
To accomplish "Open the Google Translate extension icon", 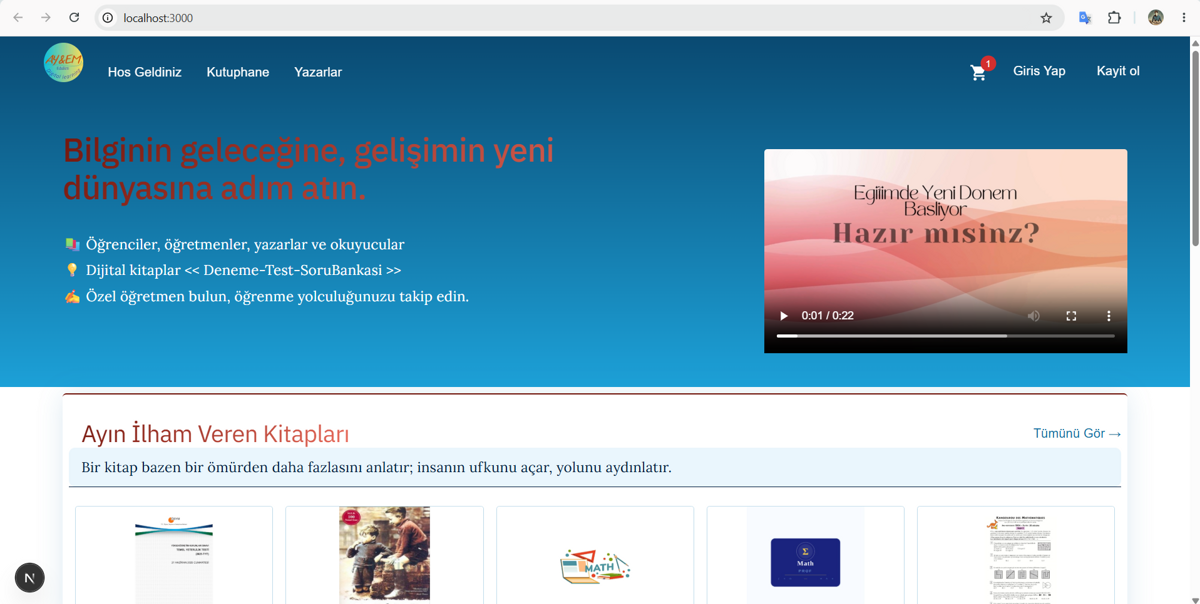I will [x=1085, y=17].
